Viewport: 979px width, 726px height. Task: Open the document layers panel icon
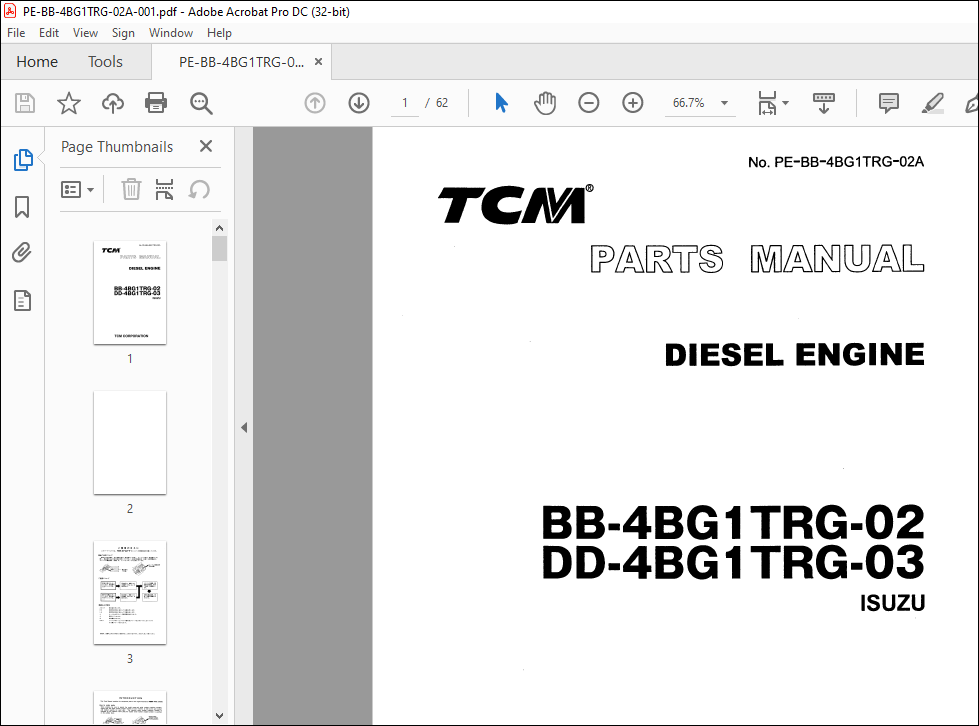[x=22, y=301]
